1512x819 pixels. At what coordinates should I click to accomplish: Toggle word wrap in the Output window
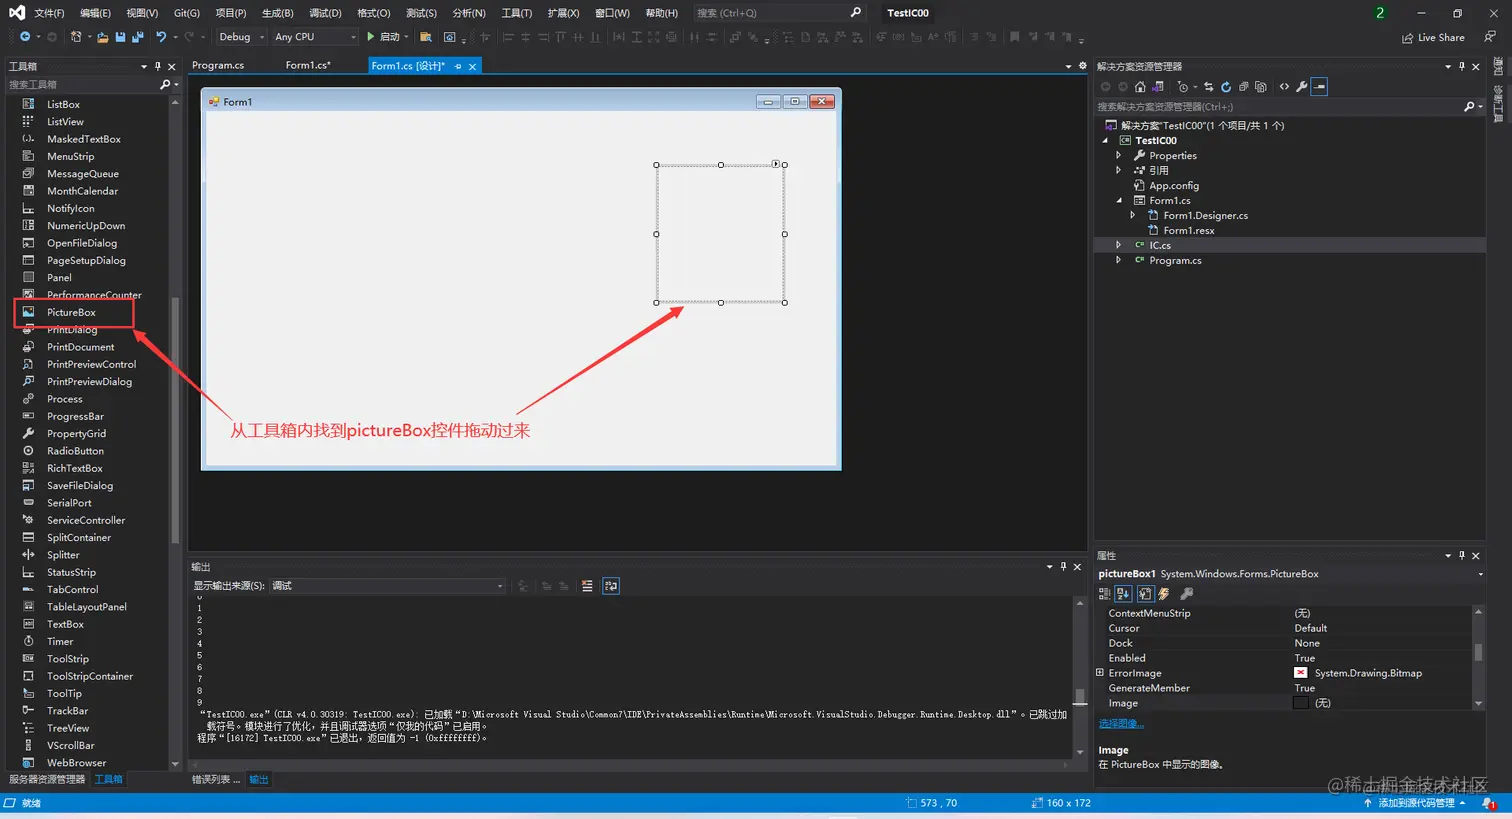[x=611, y=586]
